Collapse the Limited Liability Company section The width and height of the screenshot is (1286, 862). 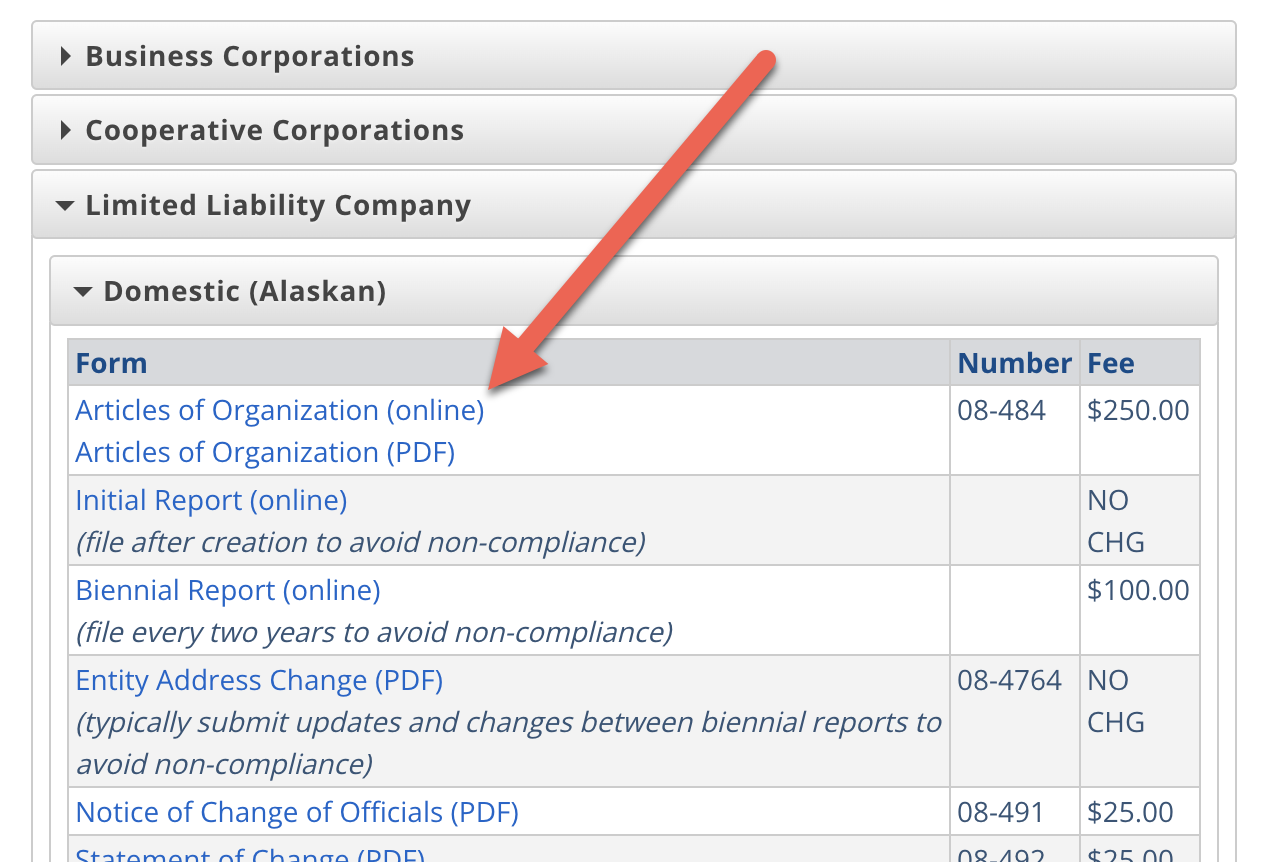tap(278, 205)
